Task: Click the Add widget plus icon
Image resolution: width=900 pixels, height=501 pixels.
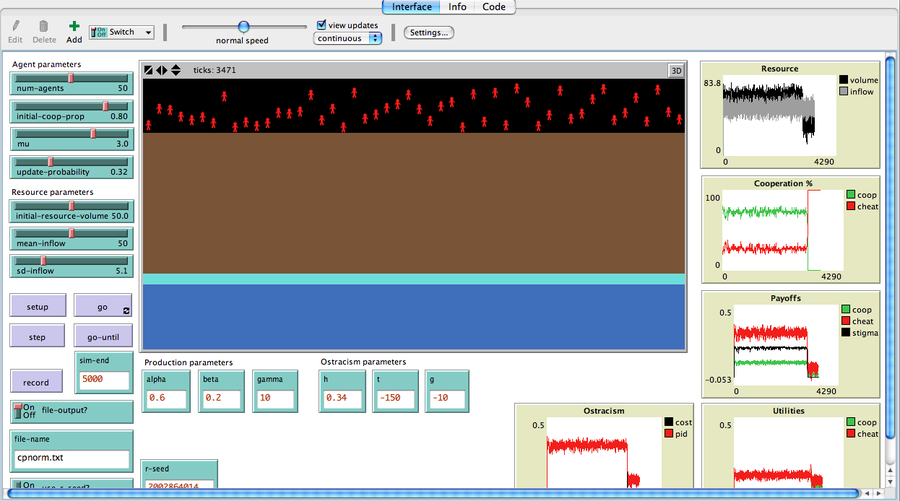Action: pyautogui.click(x=74, y=26)
